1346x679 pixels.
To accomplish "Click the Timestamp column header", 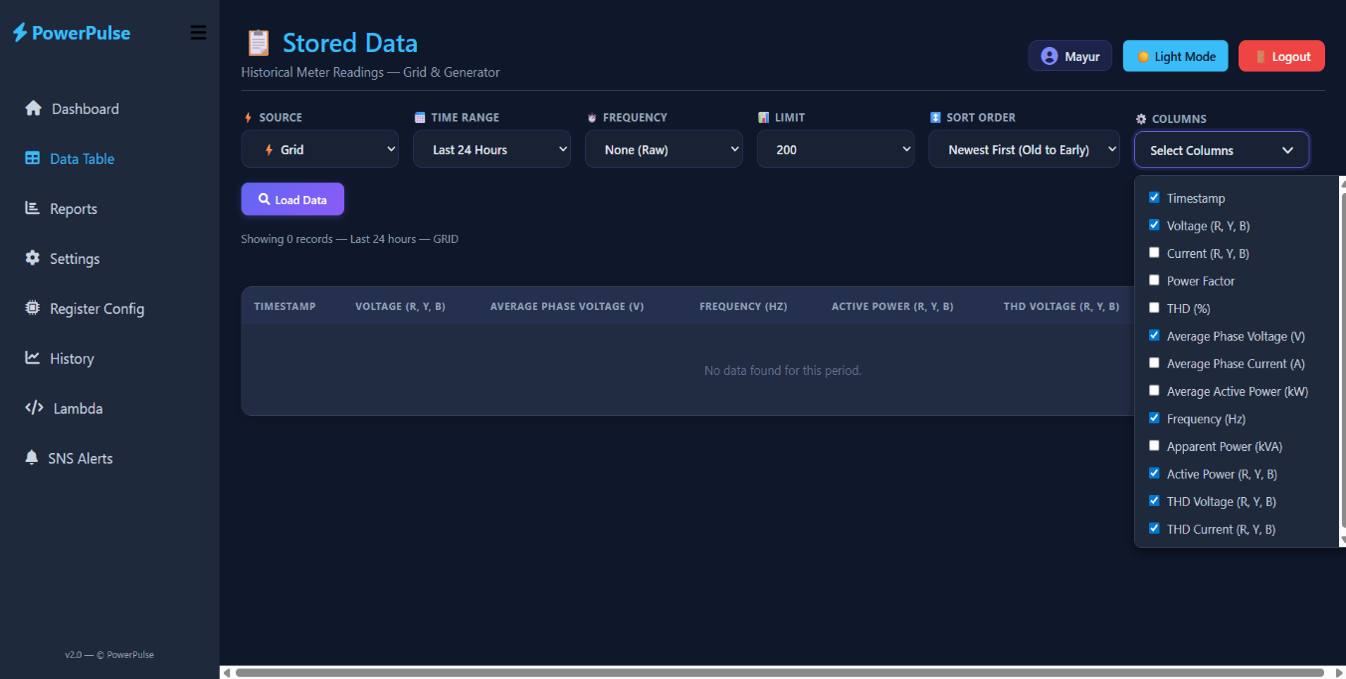I will [x=285, y=306].
